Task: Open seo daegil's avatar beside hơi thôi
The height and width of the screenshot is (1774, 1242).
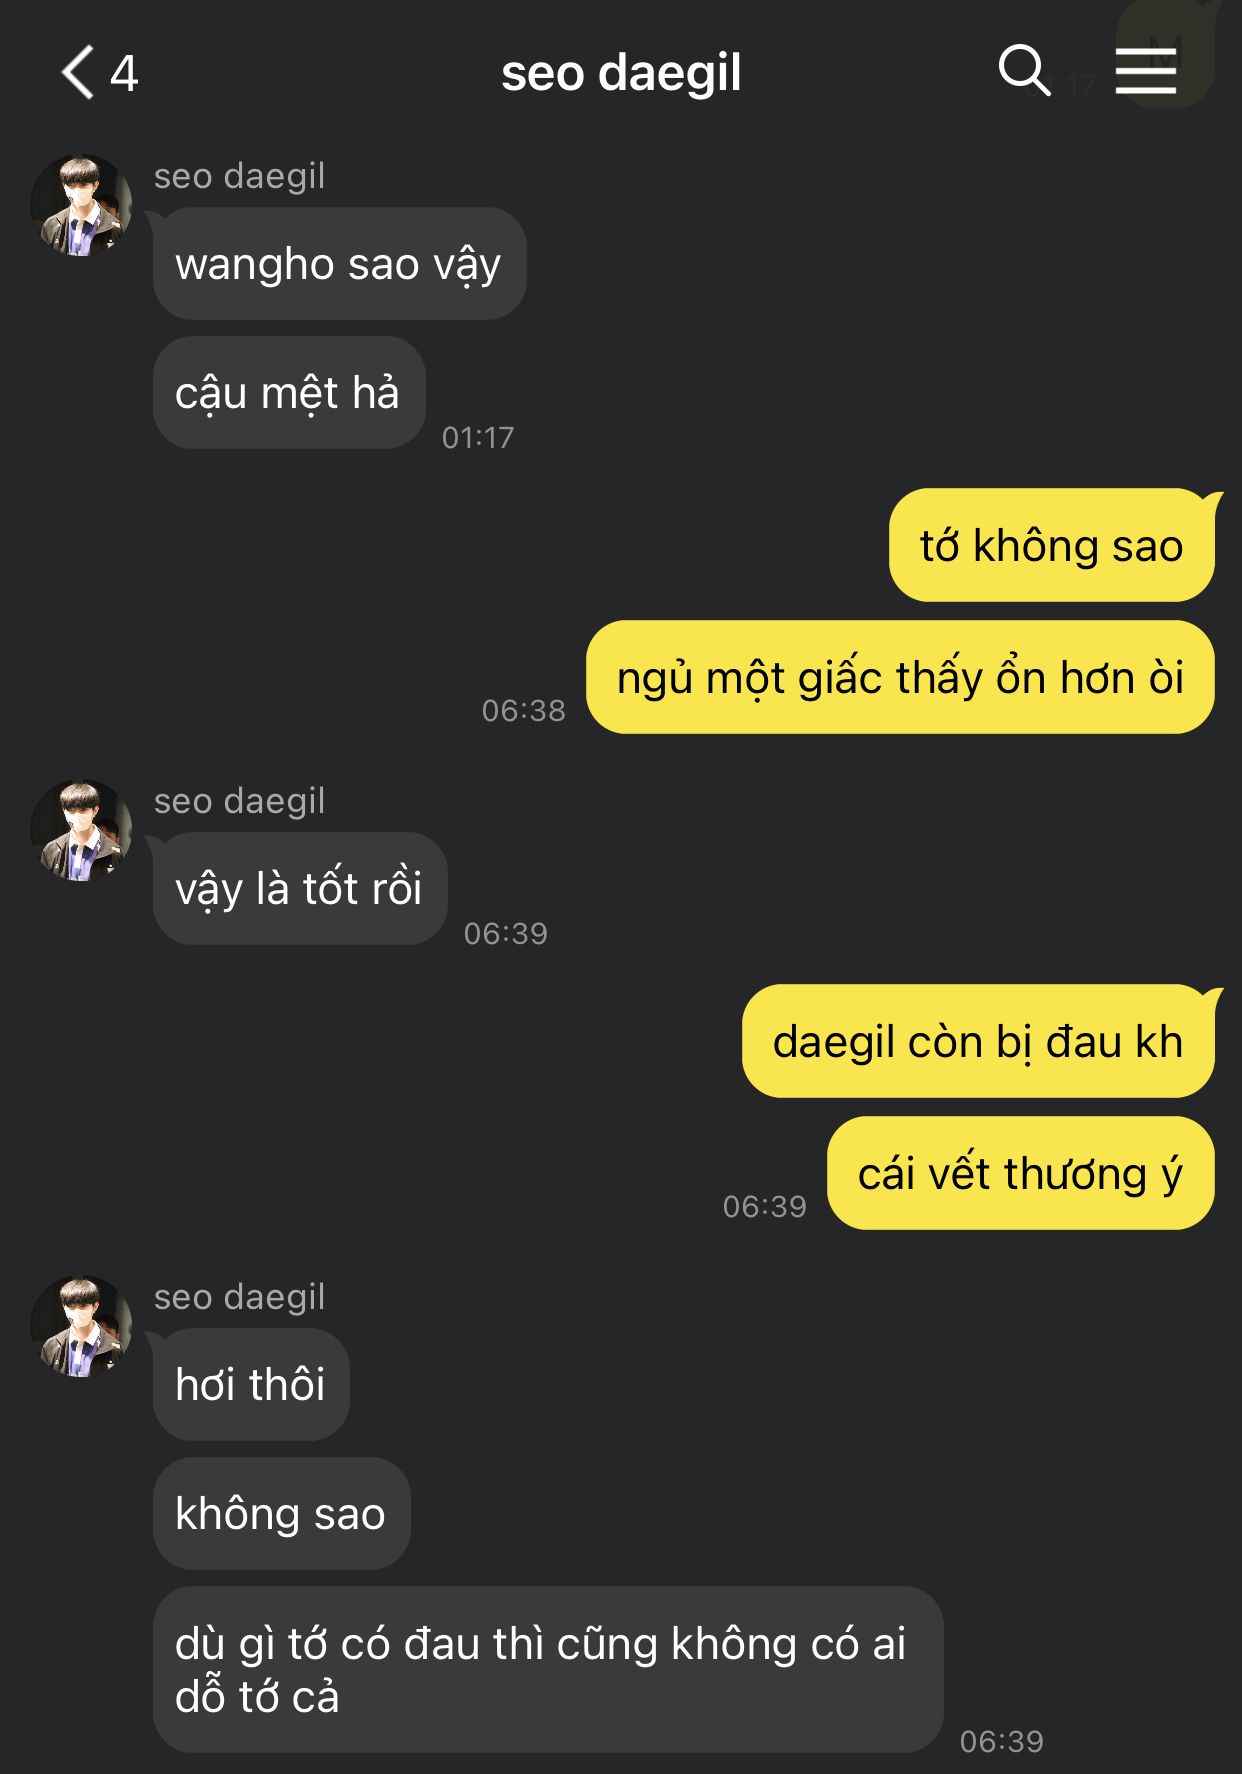Action: point(81,1327)
